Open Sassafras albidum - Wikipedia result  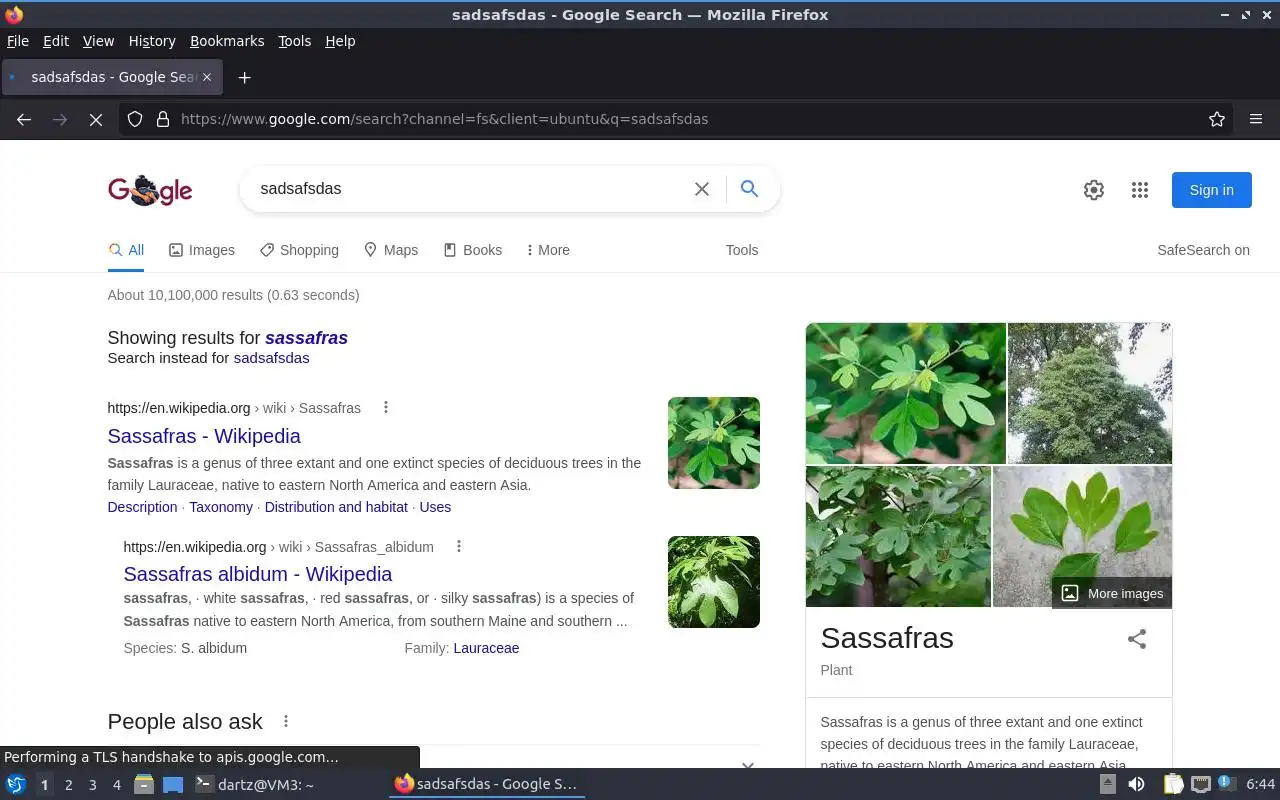258,574
